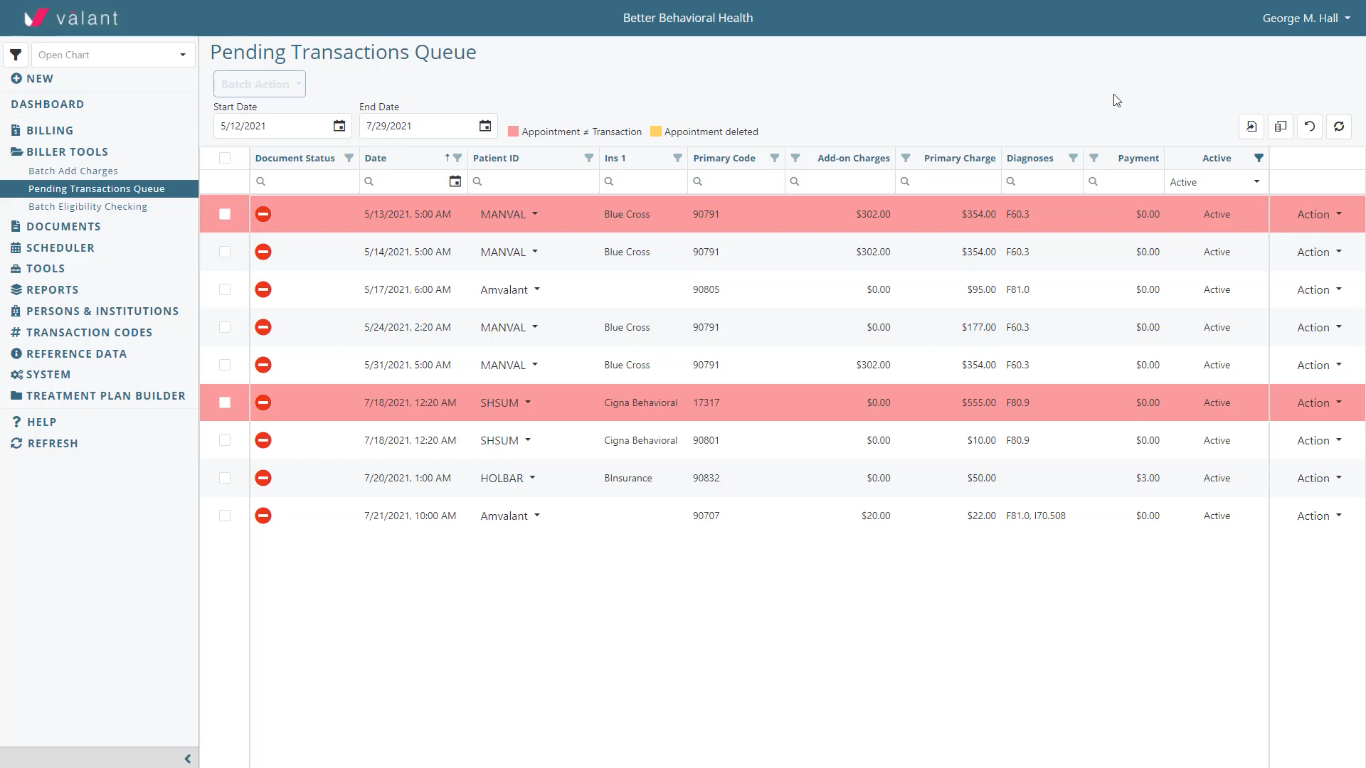Viewport: 1366px width, 768px height.
Task: Select the 7/20/2021 HOLBAR row checkbox
Action: click(224, 478)
